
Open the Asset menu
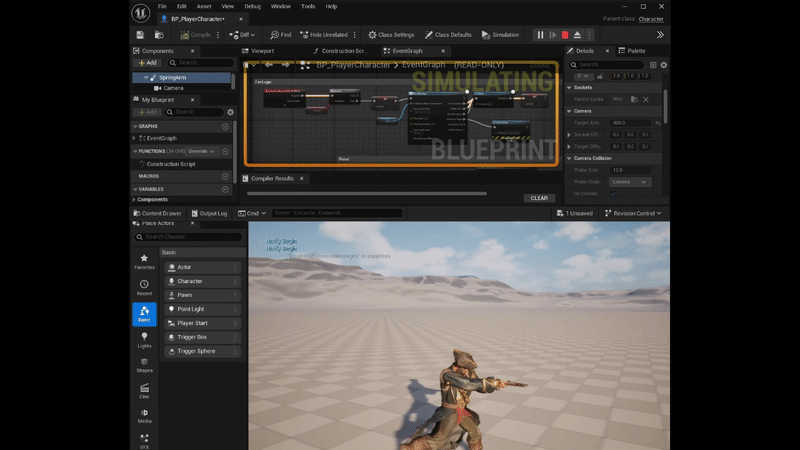tap(204, 6)
